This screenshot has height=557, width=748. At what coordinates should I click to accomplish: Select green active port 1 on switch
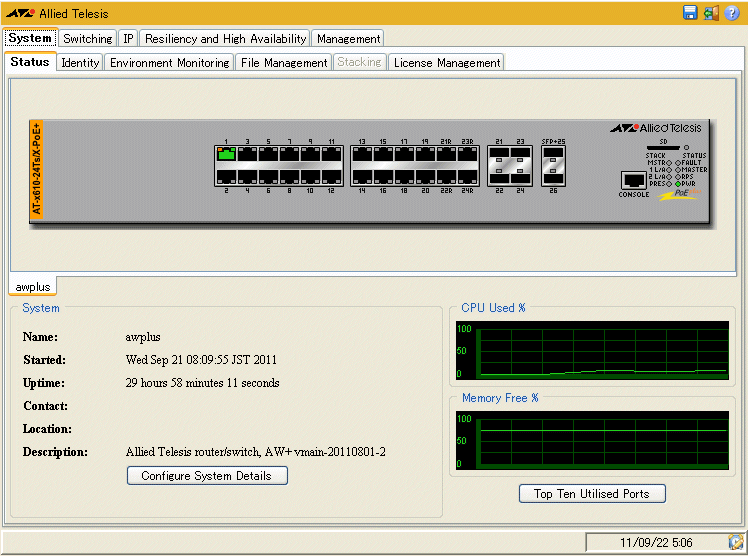[x=226, y=154]
